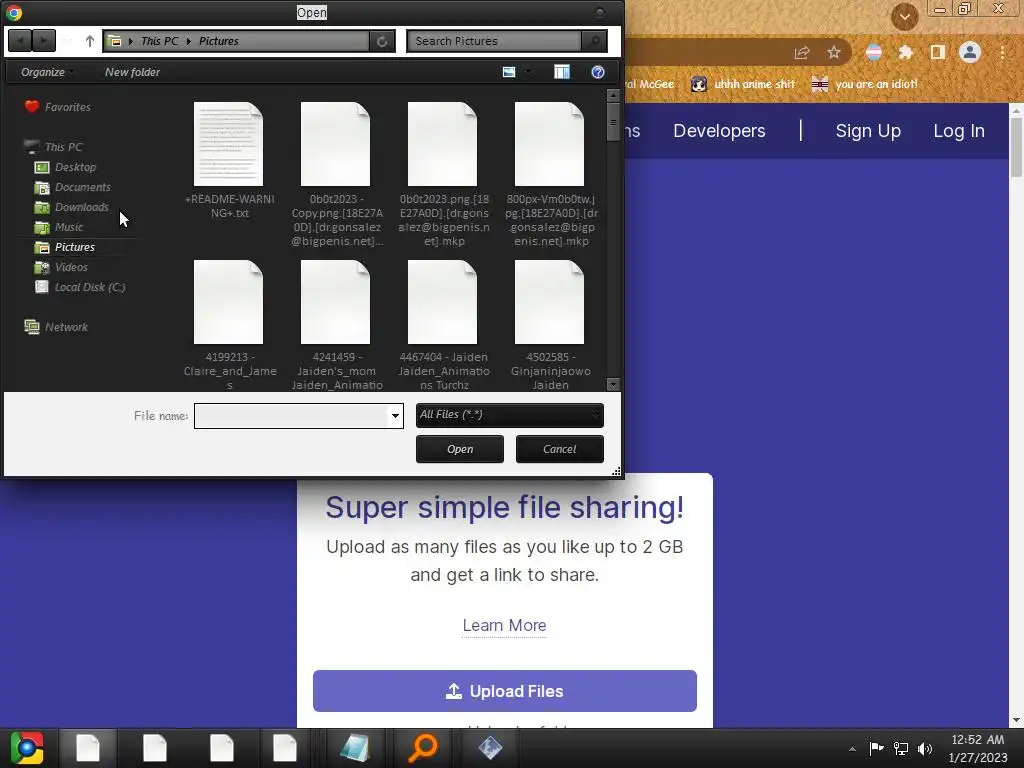This screenshot has height=768, width=1024.
Task: Select the 4199213 - Claire_and_James file
Action: pos(230,325)
